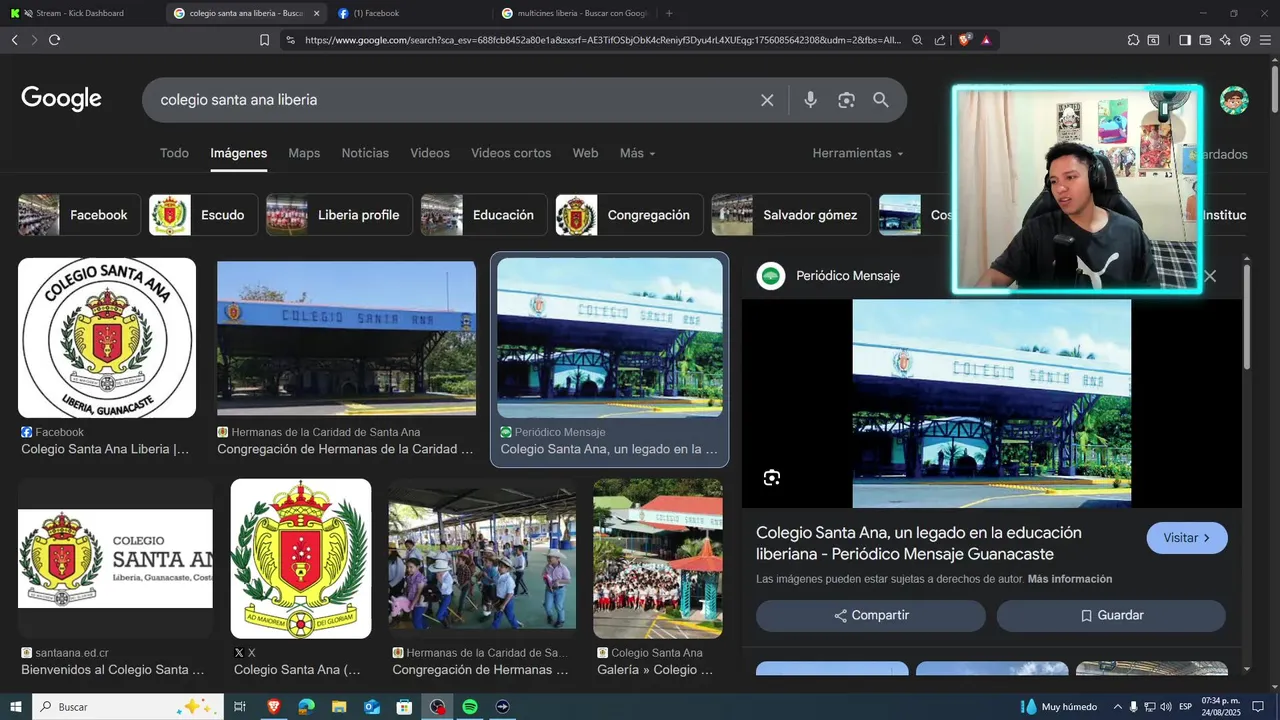Toggle the browser sidebar panel icon
Image resolution: width=1280 pixels, height=720 pixels.
coord(1185,40)
